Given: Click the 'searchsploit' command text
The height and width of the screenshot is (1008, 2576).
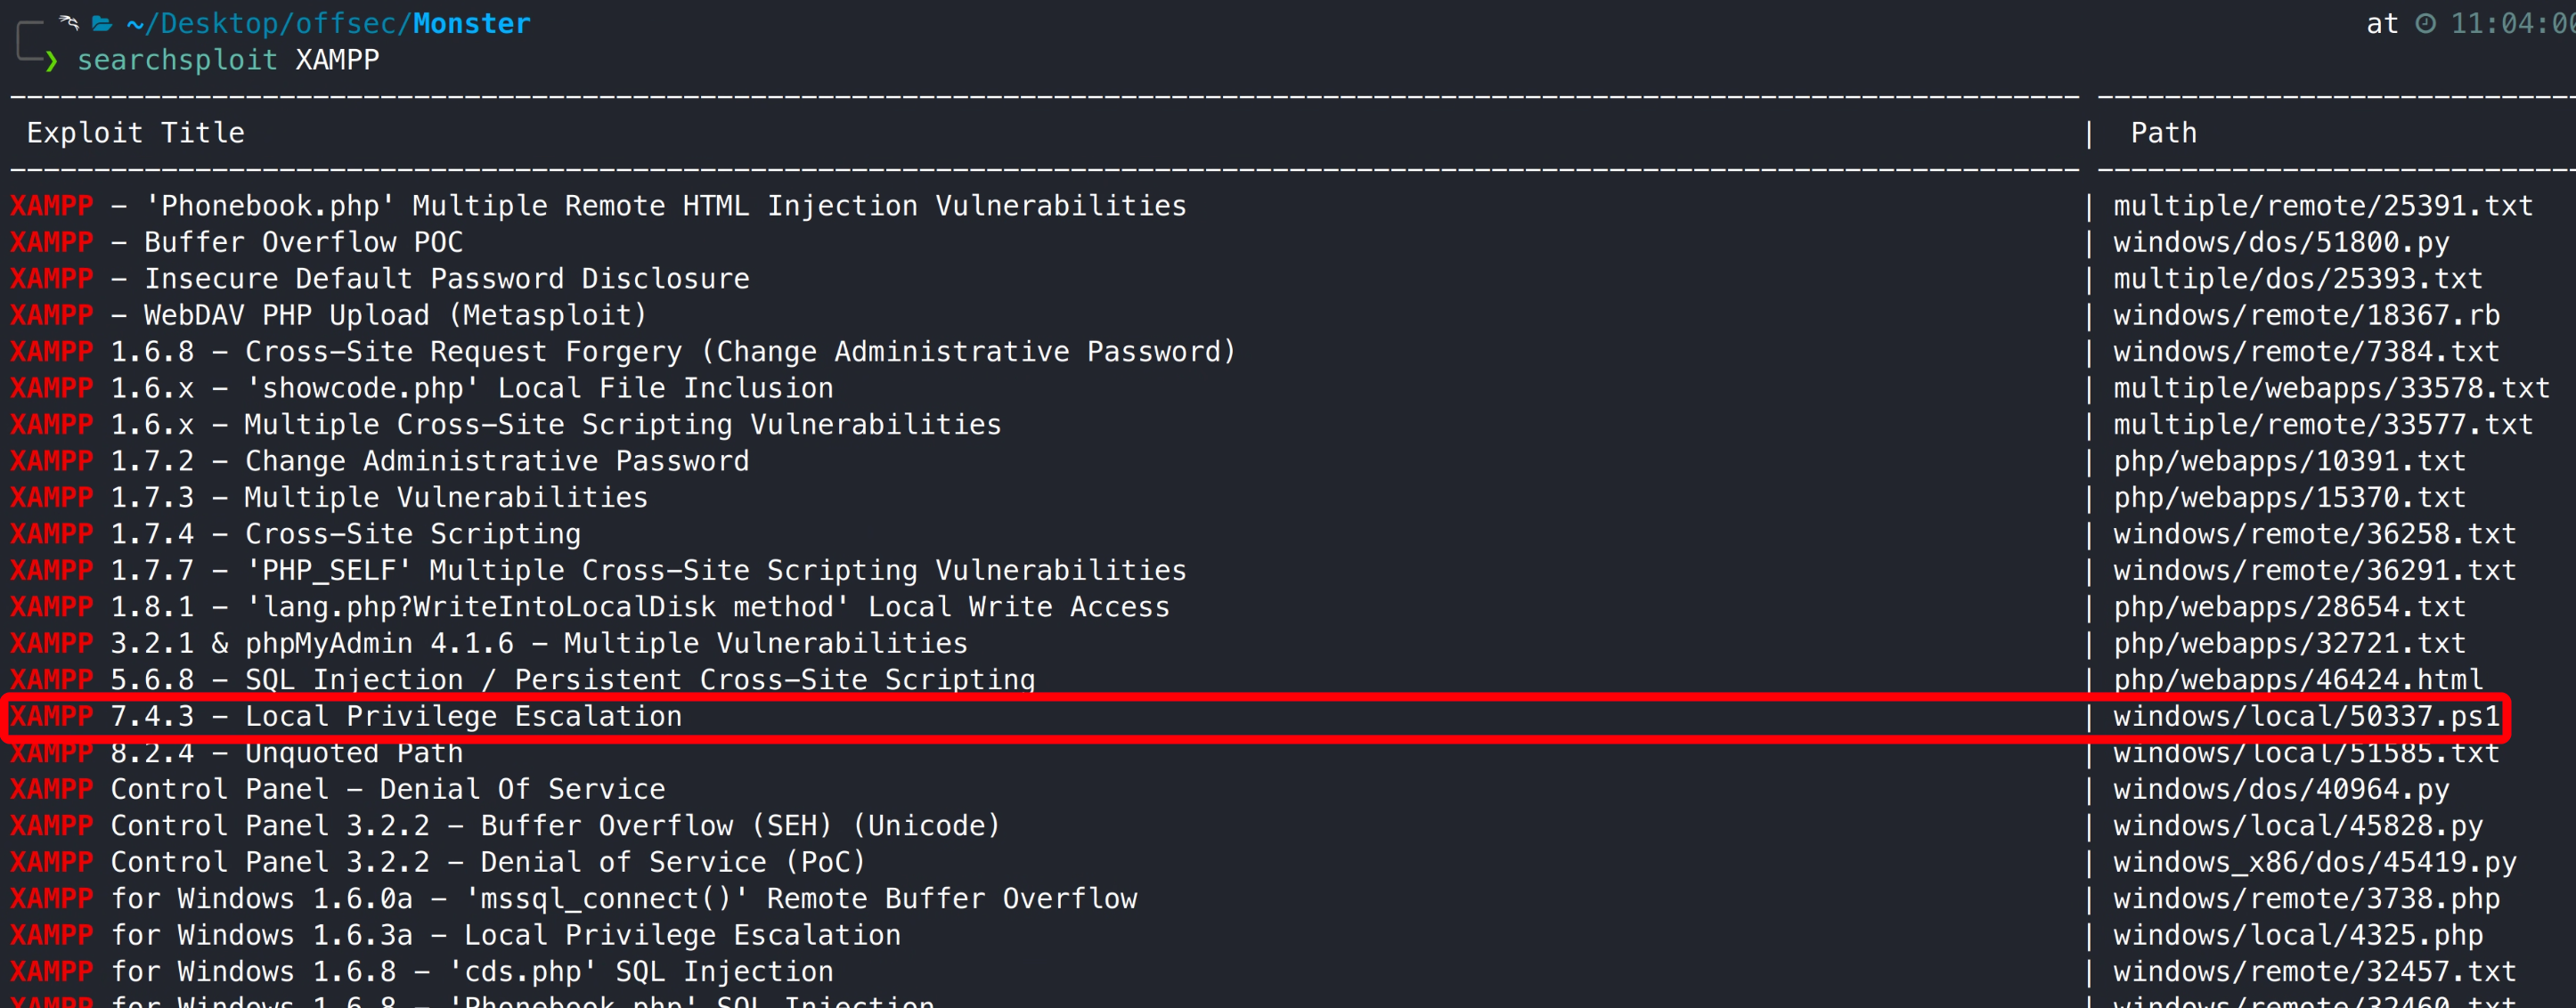Looking at the screenshot, I should (x=177, y=60).
